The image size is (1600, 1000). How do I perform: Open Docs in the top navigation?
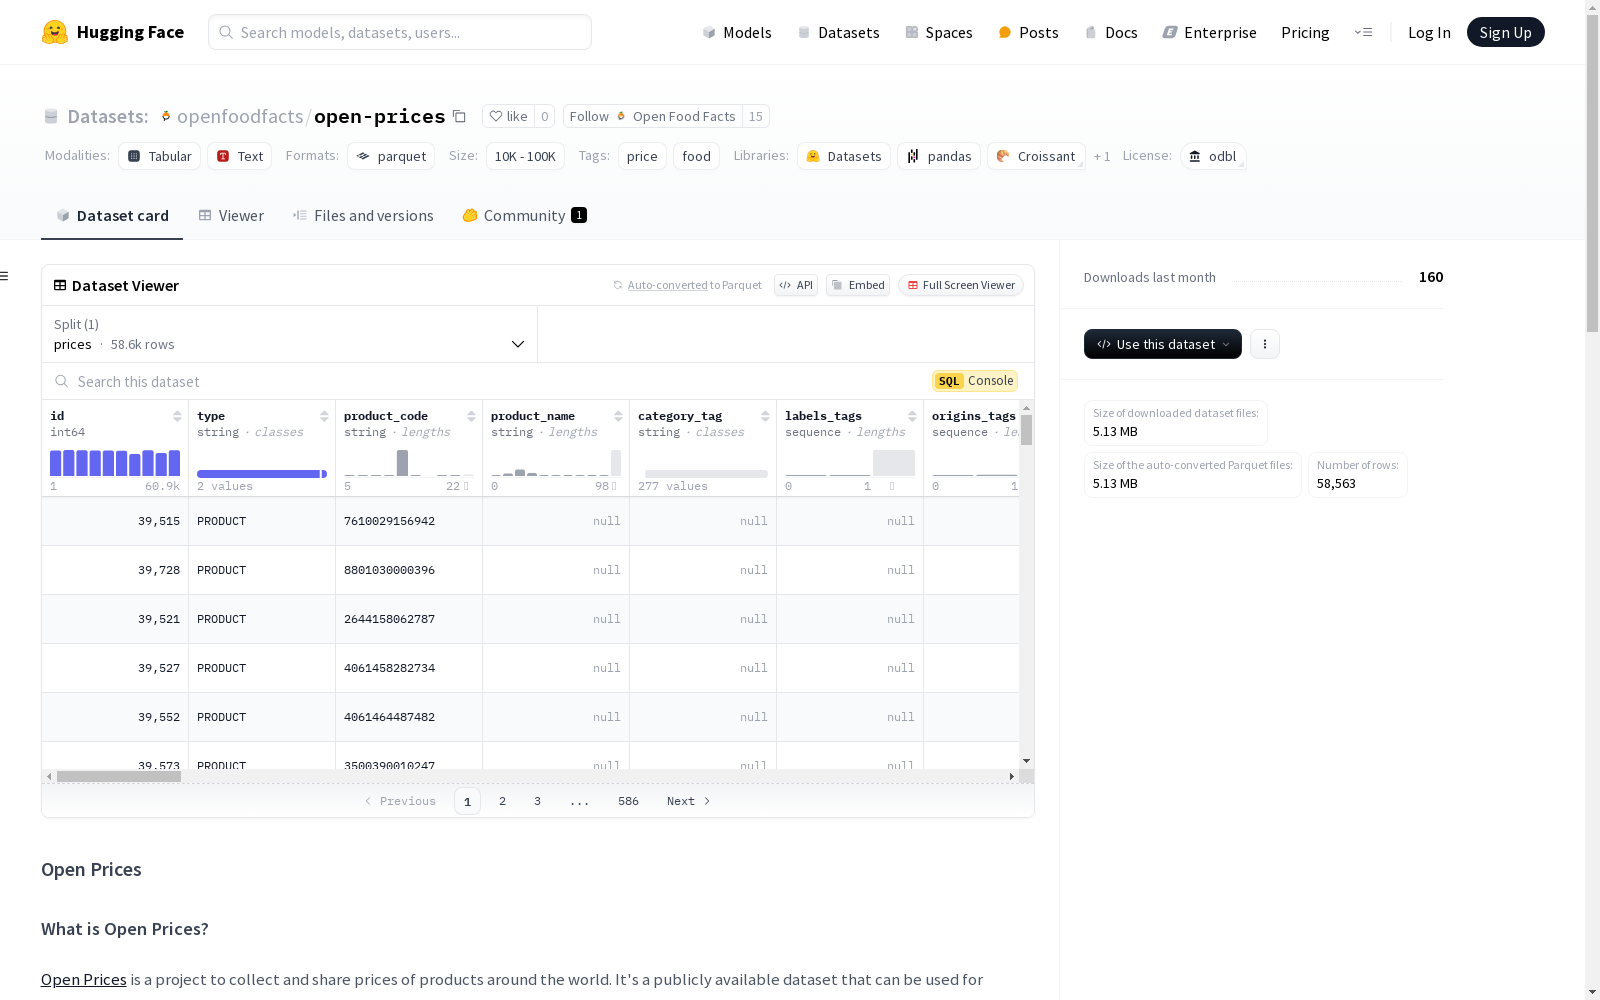click(1111, 32)
